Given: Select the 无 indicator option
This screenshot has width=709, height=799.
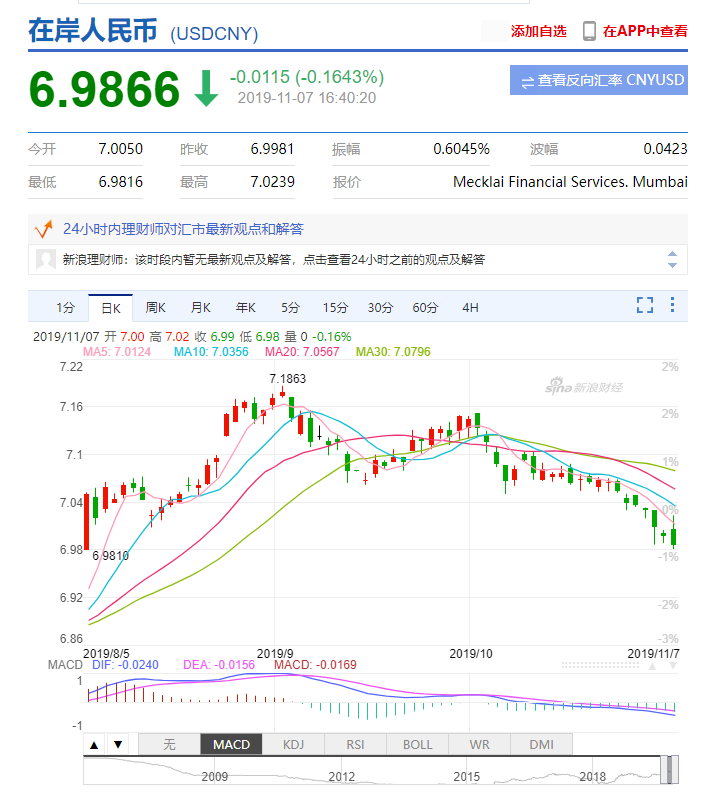Looking at the screenshot, I should [x=169, y=745].
